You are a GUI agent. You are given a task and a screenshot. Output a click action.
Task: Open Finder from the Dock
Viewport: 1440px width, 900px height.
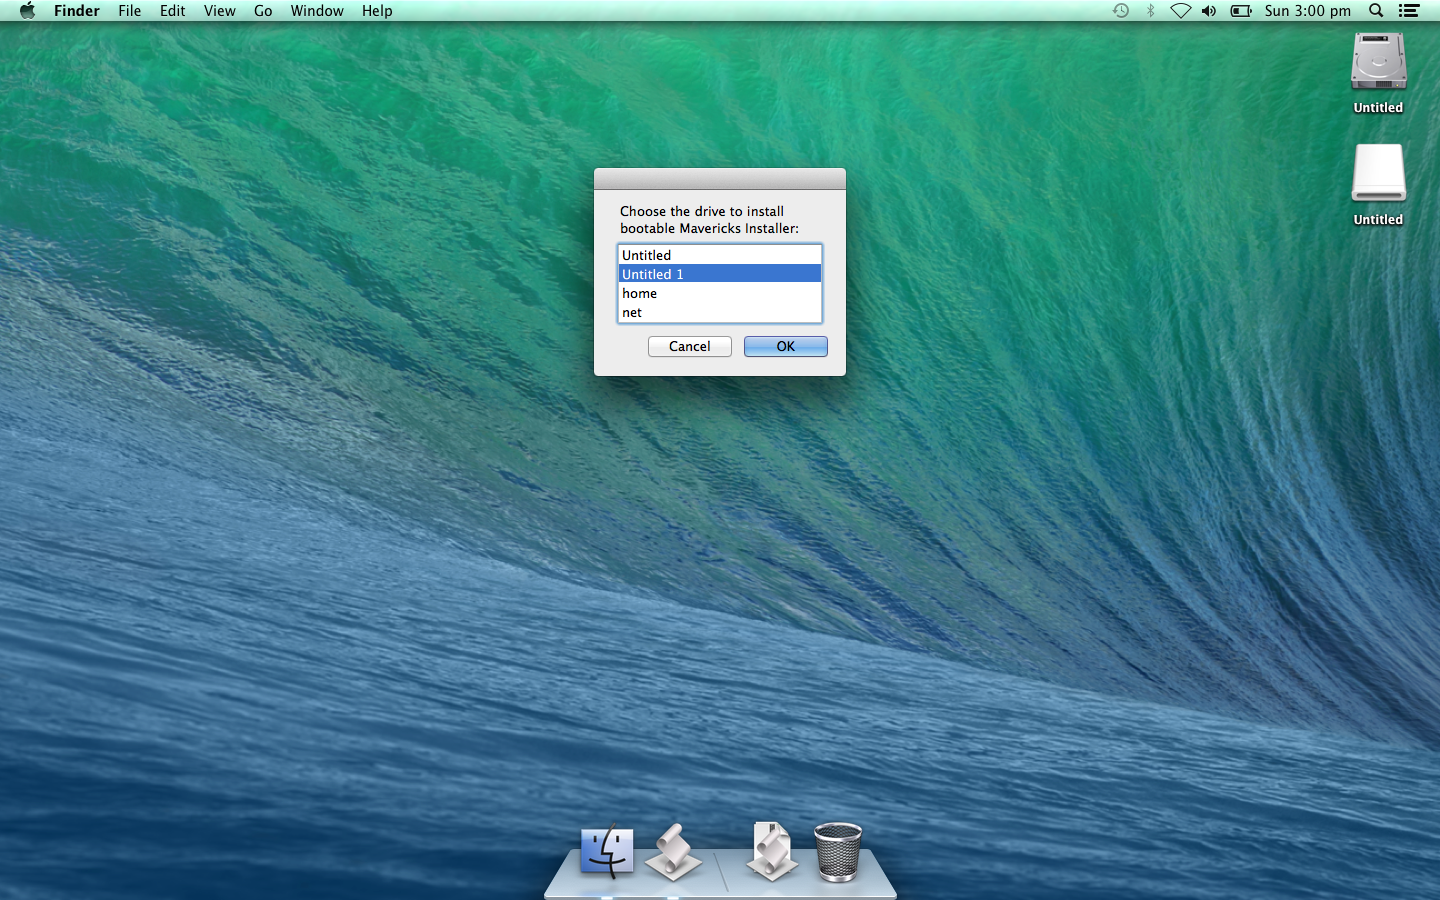[607, 852]
